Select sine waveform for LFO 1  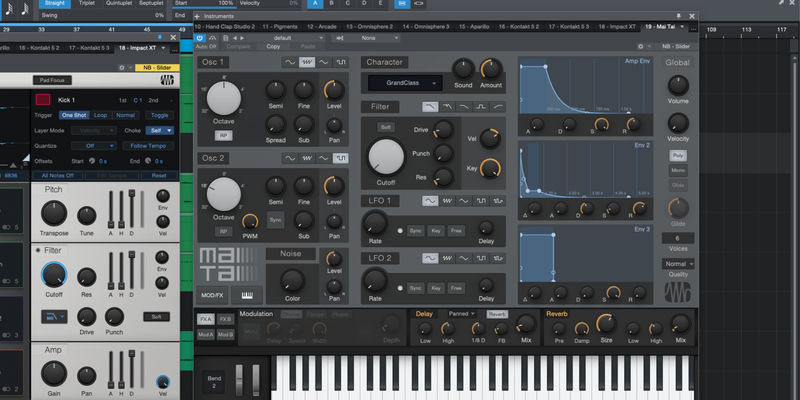point(430,201)
